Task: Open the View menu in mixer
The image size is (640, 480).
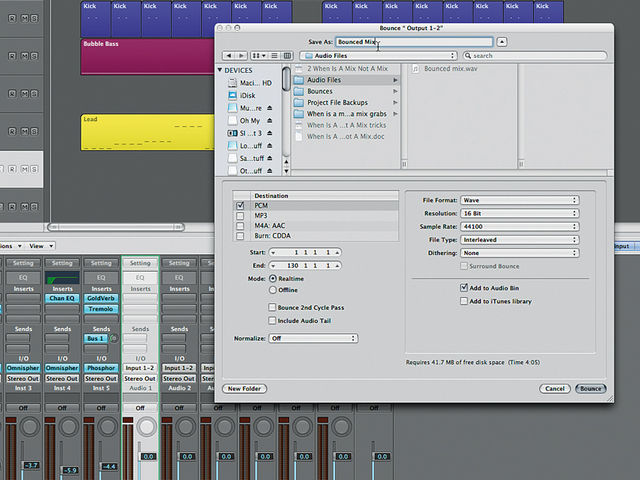Action: point(41,246)
